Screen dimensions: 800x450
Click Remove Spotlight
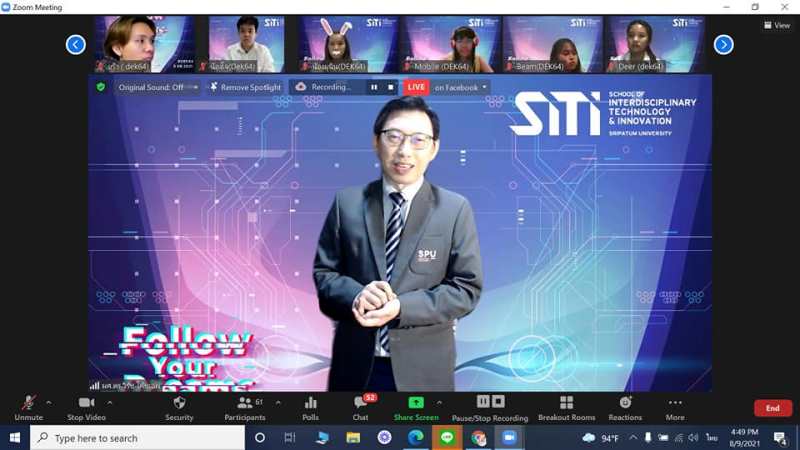(x=245, y=87)
